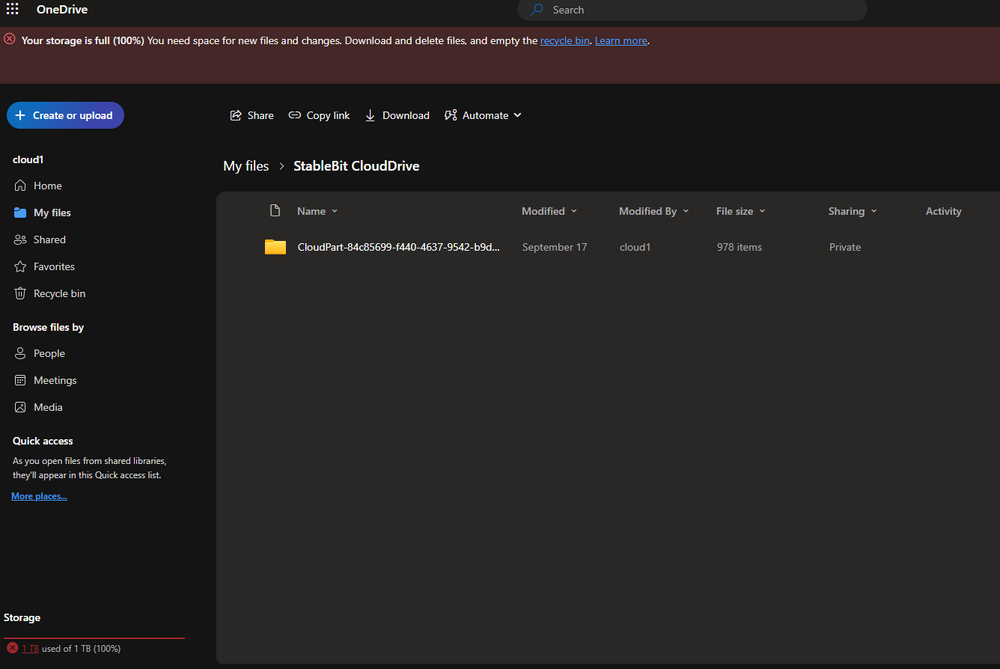The height and width of the screenshot is (669, 1000).
Task: Click the Media sidebar icon
Action: point(20,407)
